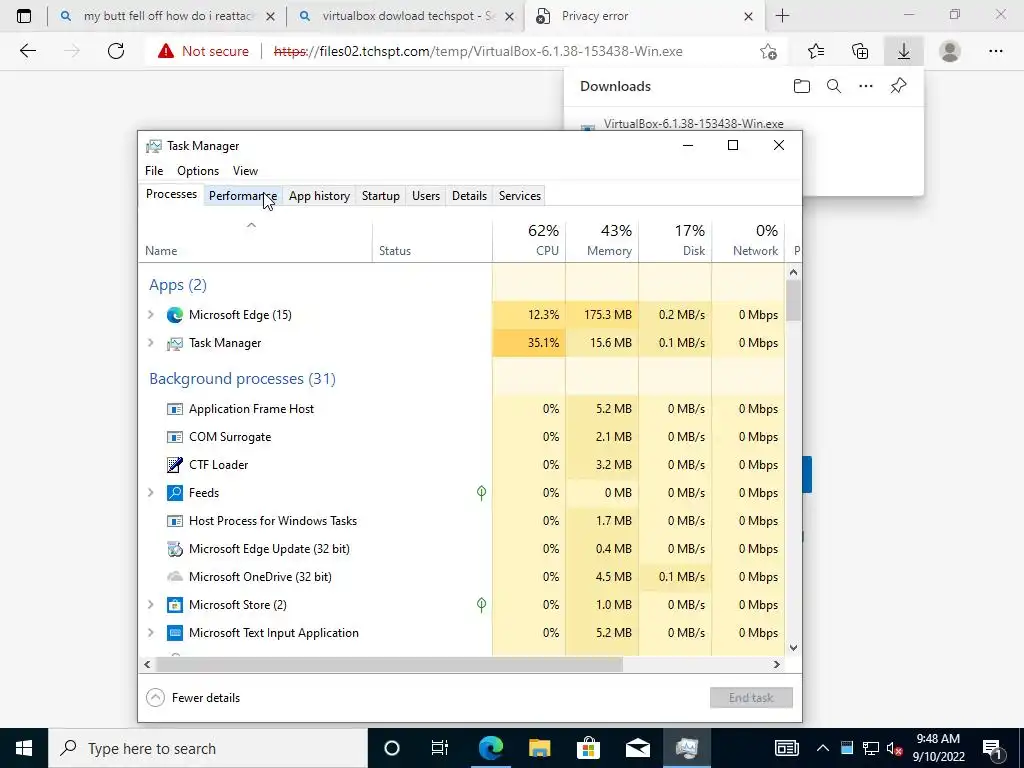Screen dimensions: 1024x768
Task: Close the Privacy error tab
Action: pos(748,17)
